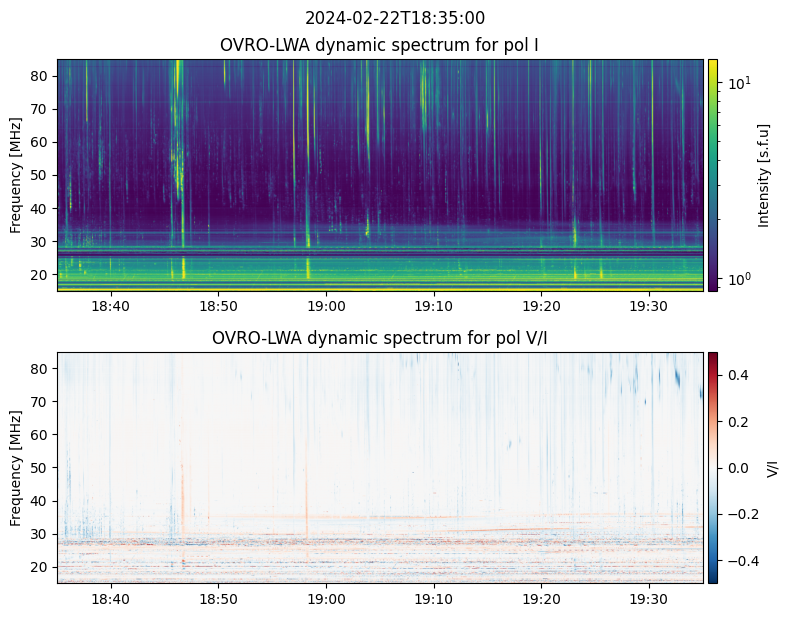
Task: Click the 10⁰ tick on intensity colorbar
Action: click(738, 279)
